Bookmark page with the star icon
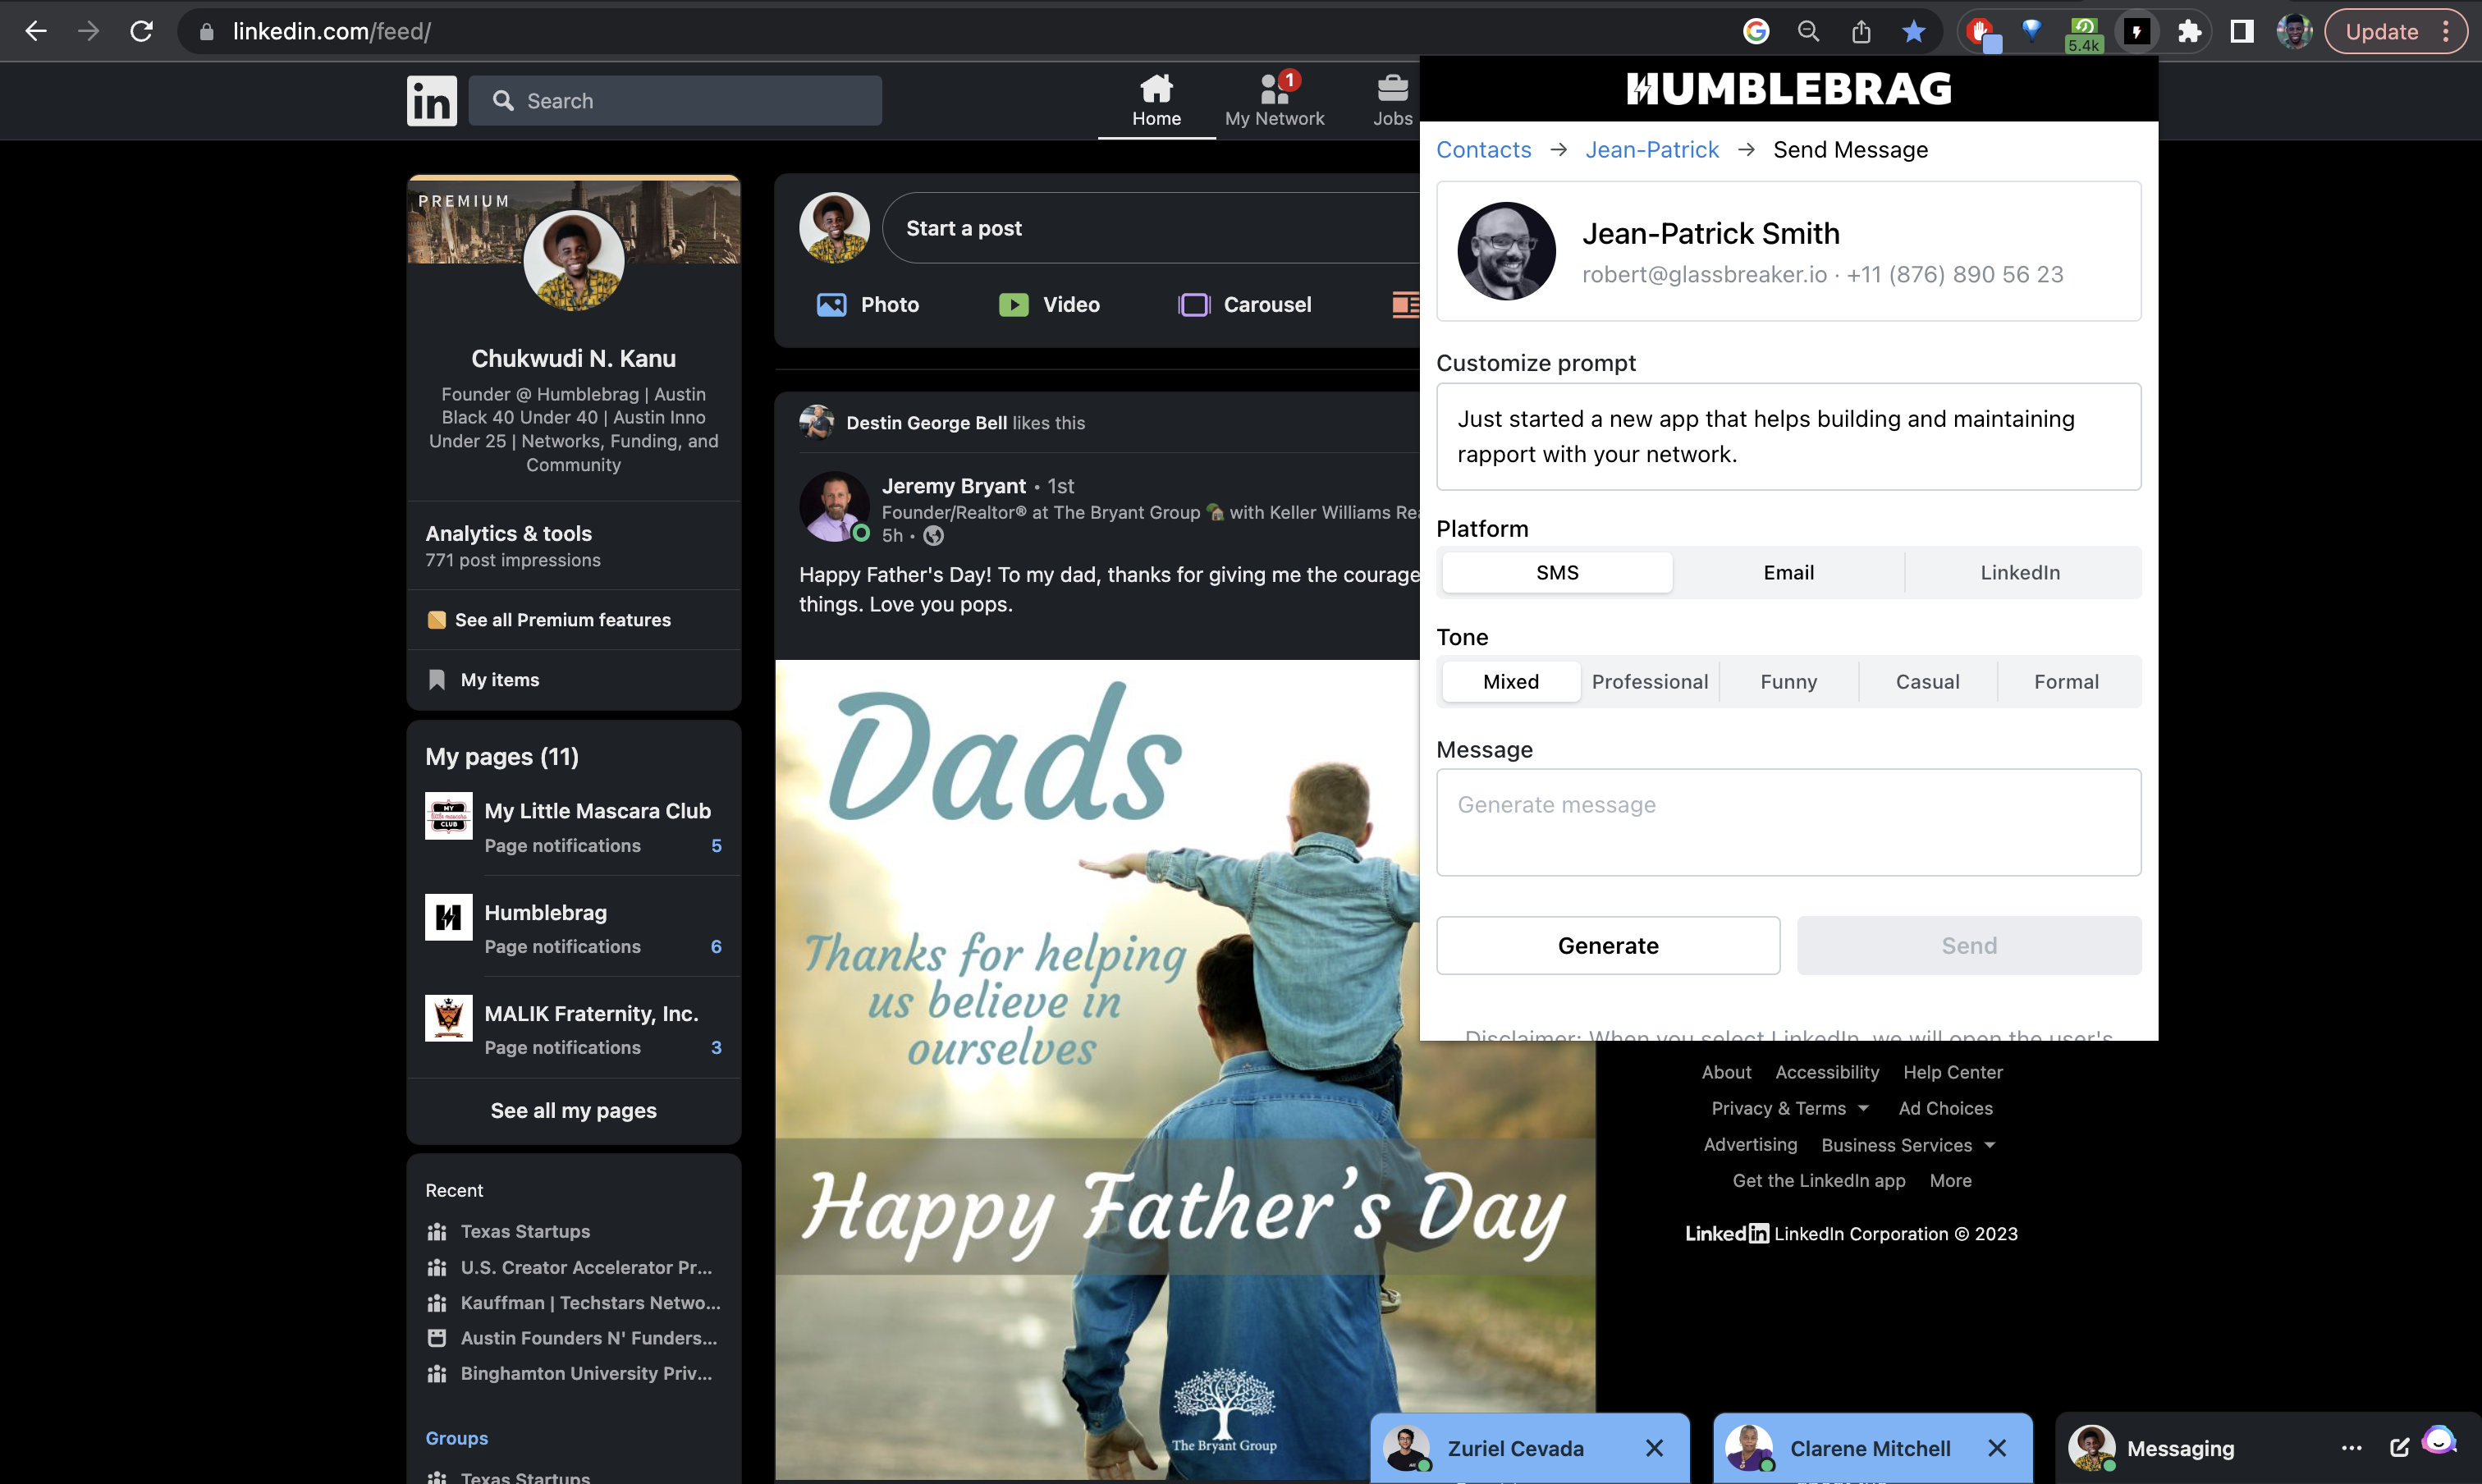The image size is (2482, 1484). point(1913,32)
